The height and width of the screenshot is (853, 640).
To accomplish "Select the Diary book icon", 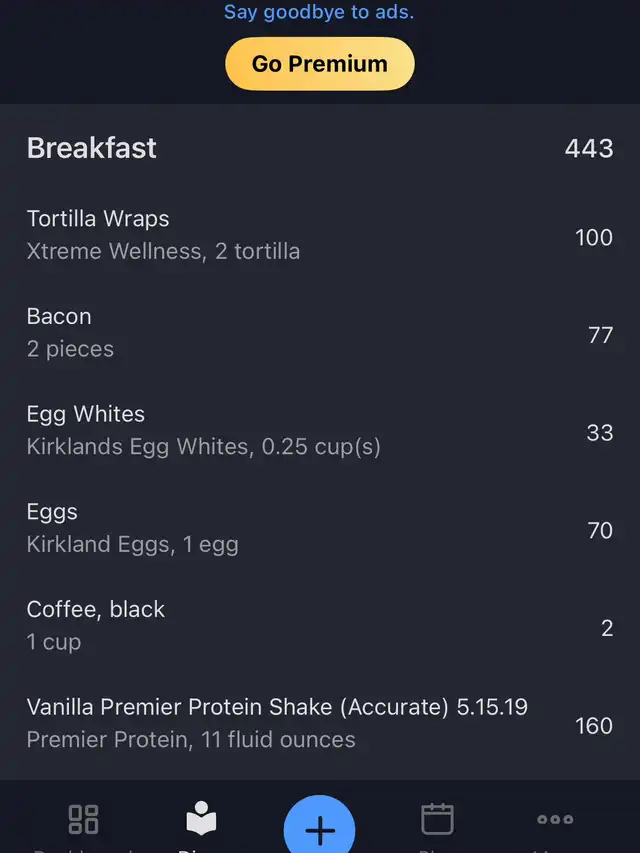I will 201,818.
